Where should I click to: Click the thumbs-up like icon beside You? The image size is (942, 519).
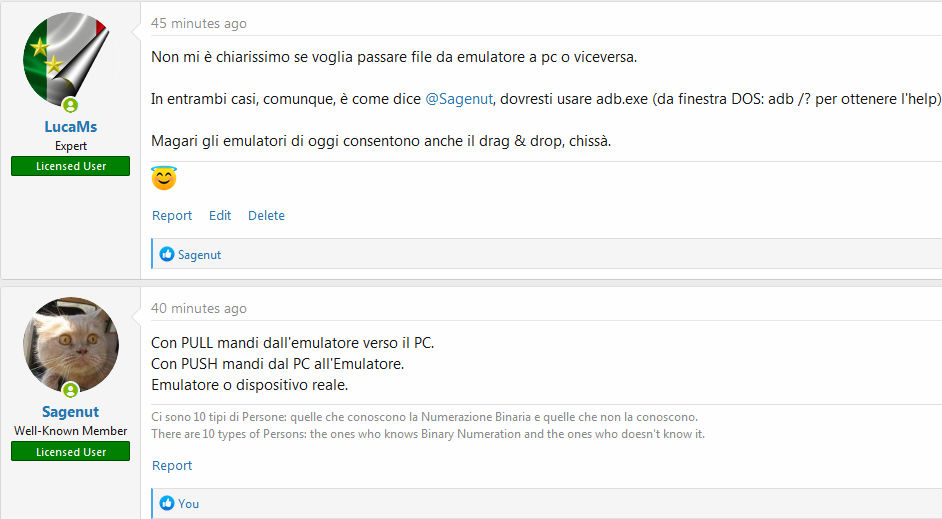167,504
